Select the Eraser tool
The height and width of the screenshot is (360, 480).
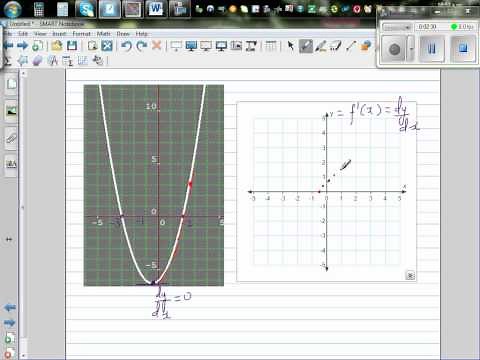click(335, 46)
